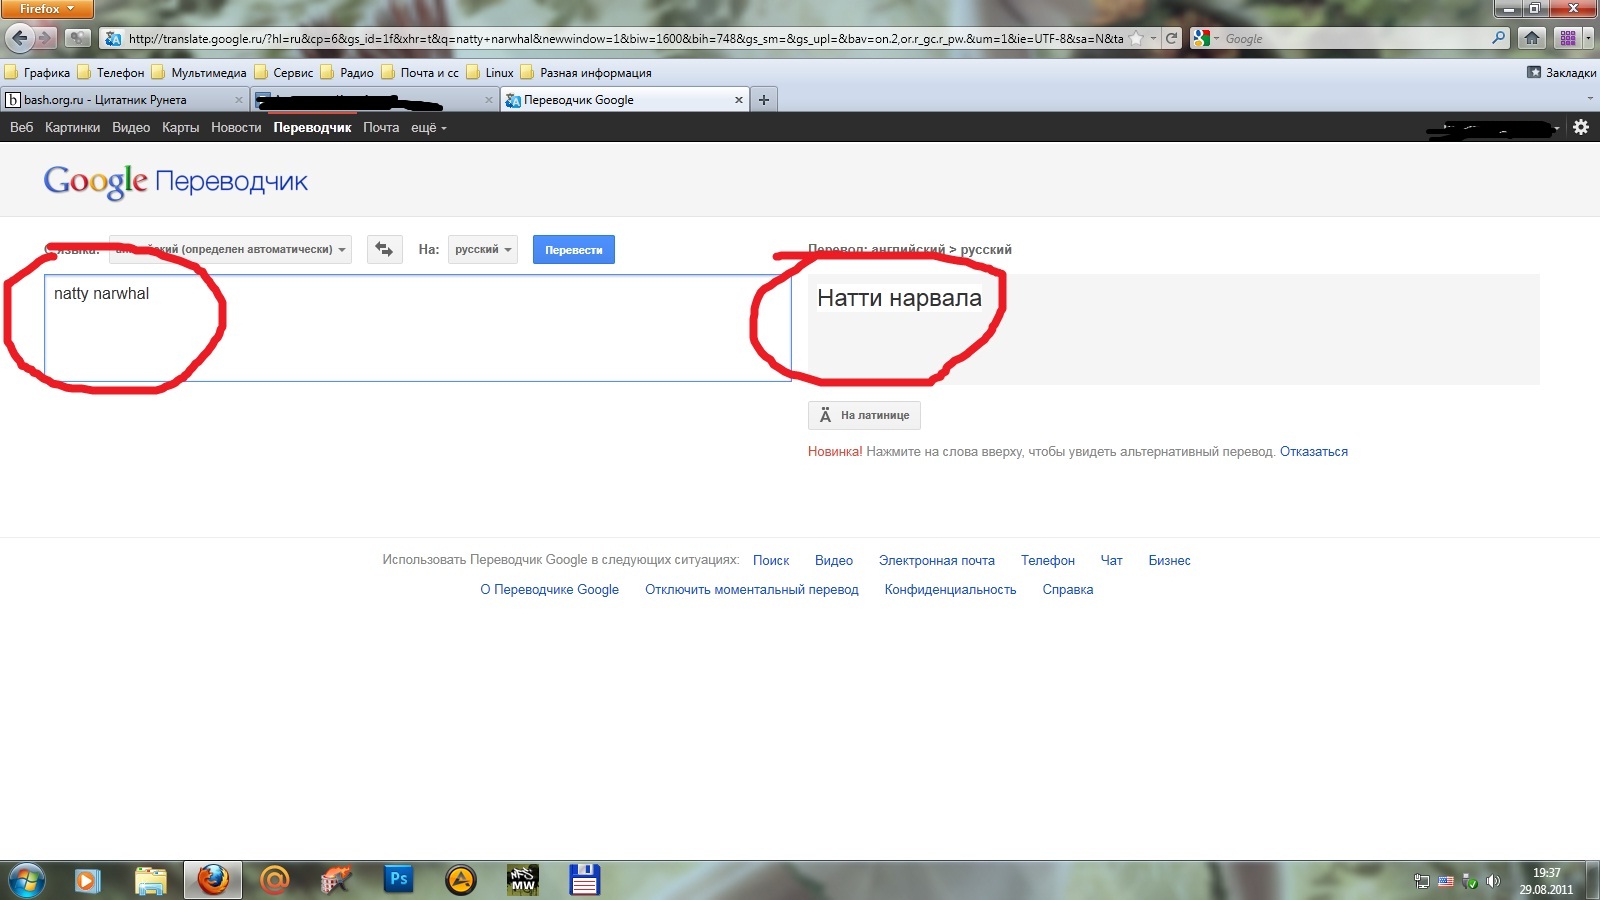Disable instant translation via Отключить моментальный перевод
This screenshot has width=1600, height=900.
pos(751,590)
